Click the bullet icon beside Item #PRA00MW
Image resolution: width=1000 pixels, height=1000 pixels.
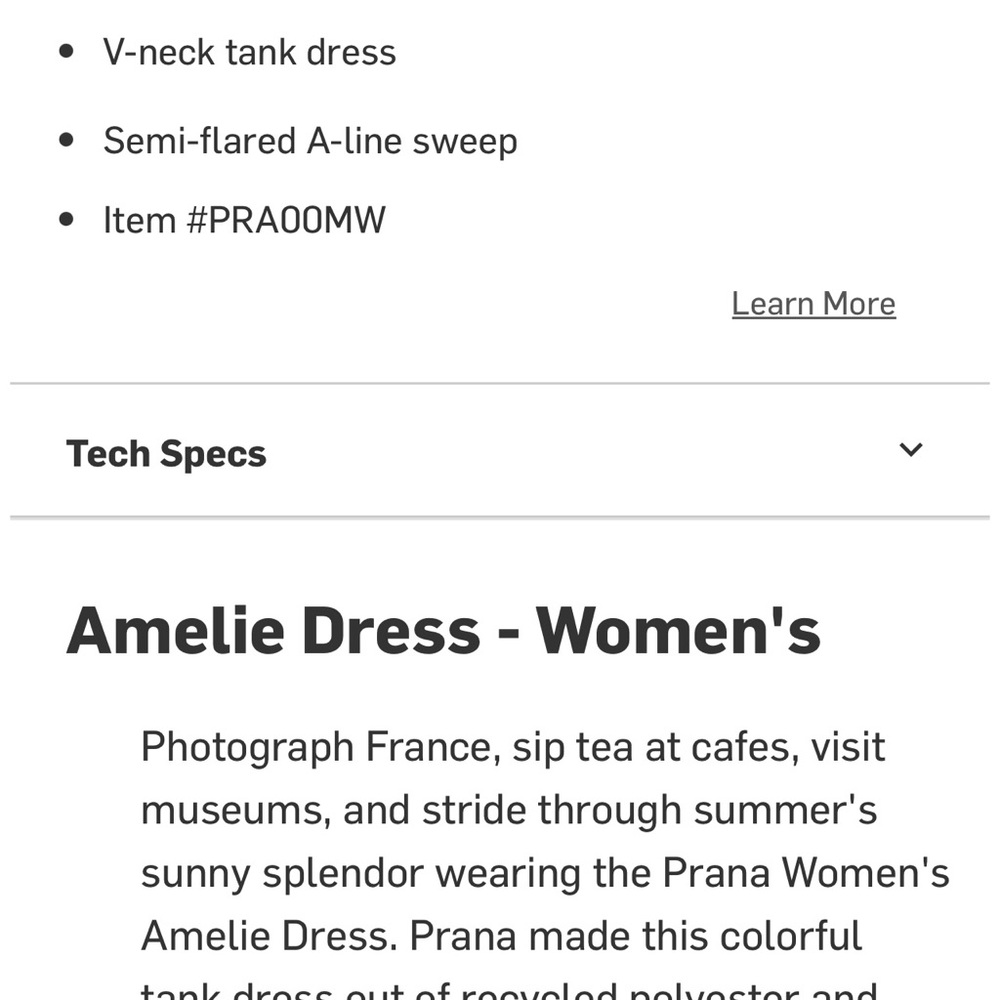tap(66, 217)
